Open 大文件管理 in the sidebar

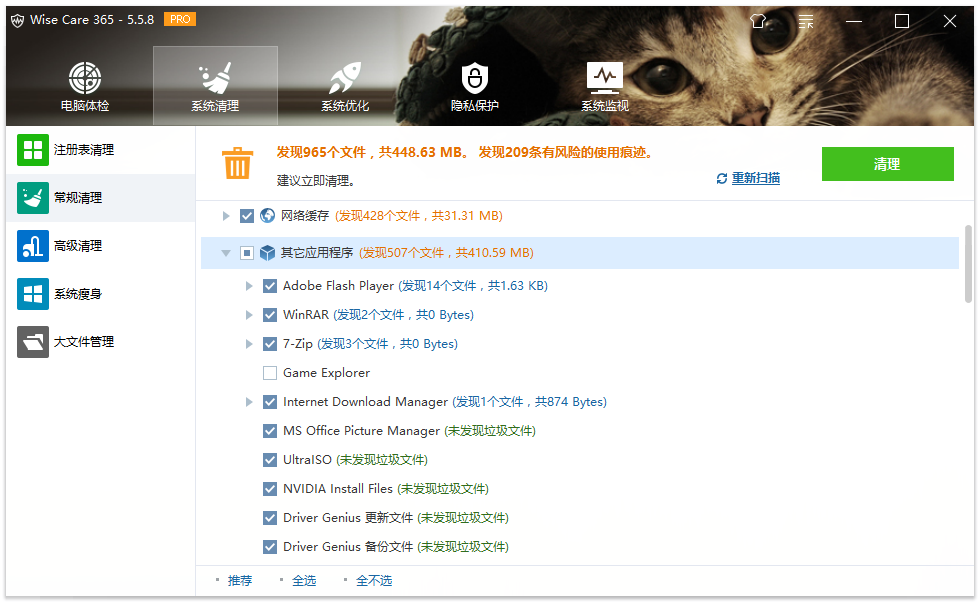101,342
